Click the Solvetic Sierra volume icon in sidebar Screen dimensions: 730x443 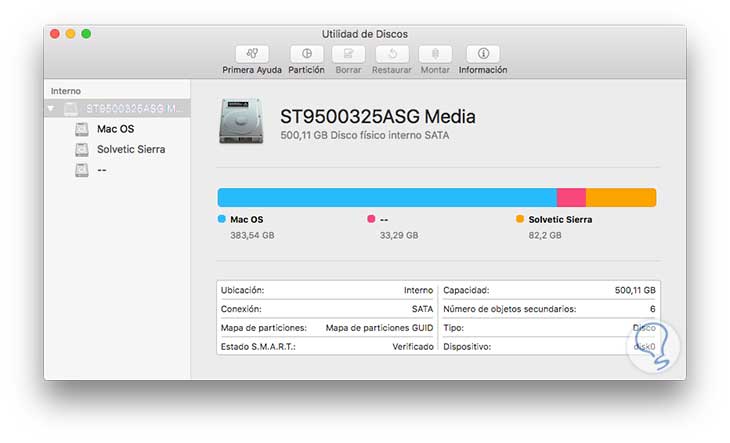coord(82,149)
